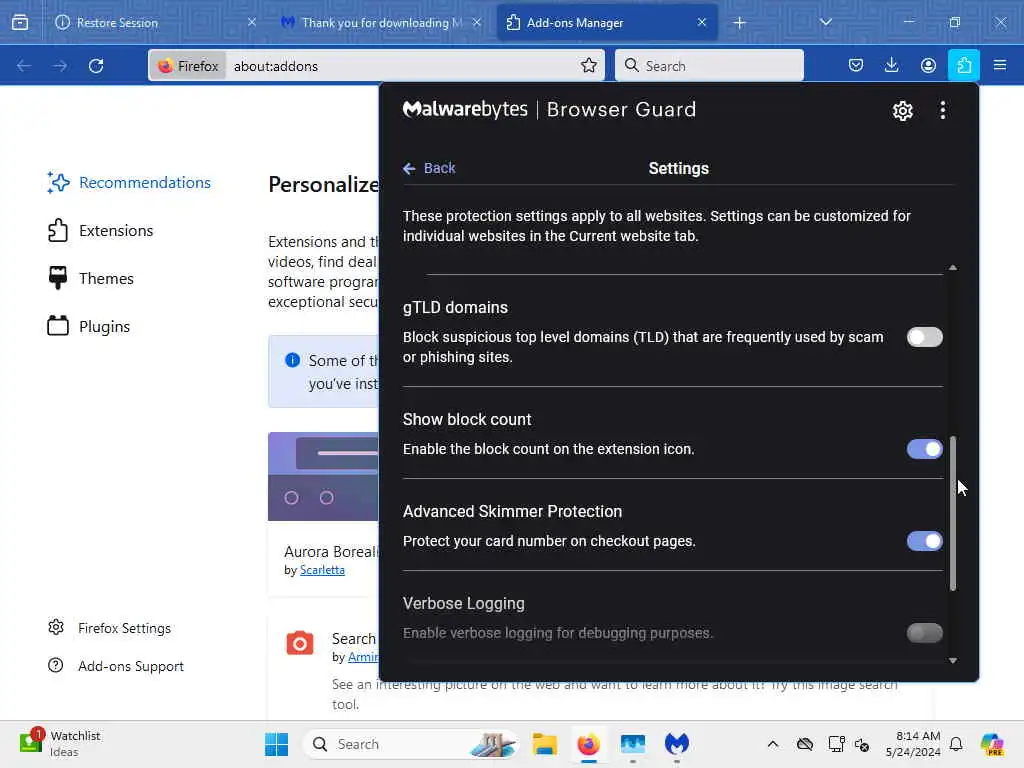1024x768 pixels.
Task: Click the Extensions puzzle toolbar button
Action: 963,65
